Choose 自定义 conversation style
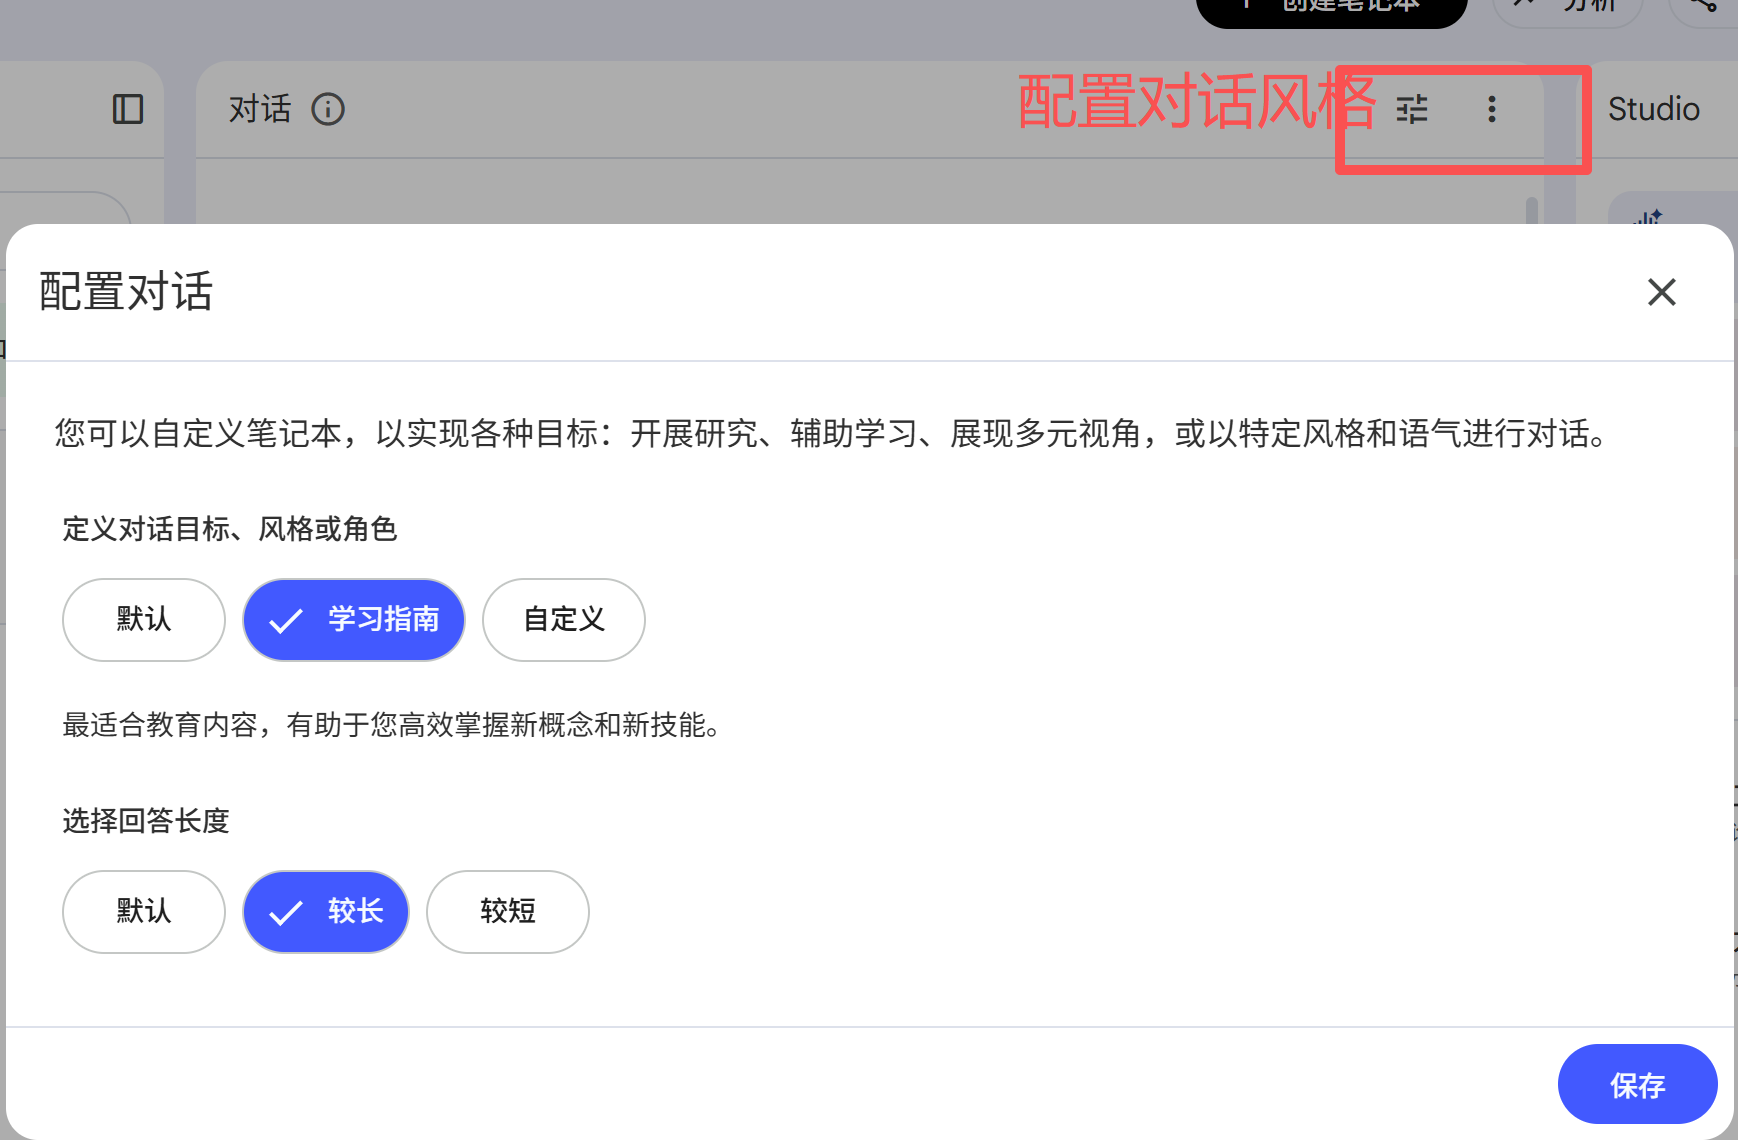Image resolution: width=1738 pixels, height=1140 pixels. click(563, 620)
